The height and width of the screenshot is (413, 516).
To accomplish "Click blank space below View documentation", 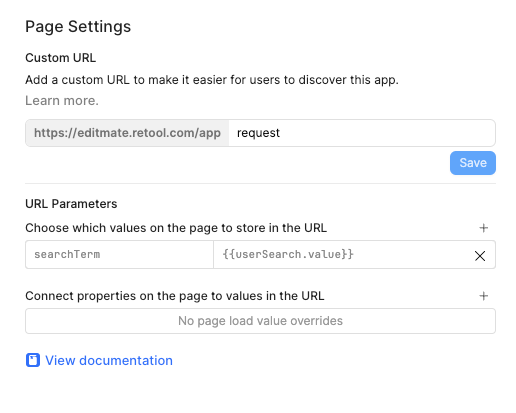I will 258,392.
